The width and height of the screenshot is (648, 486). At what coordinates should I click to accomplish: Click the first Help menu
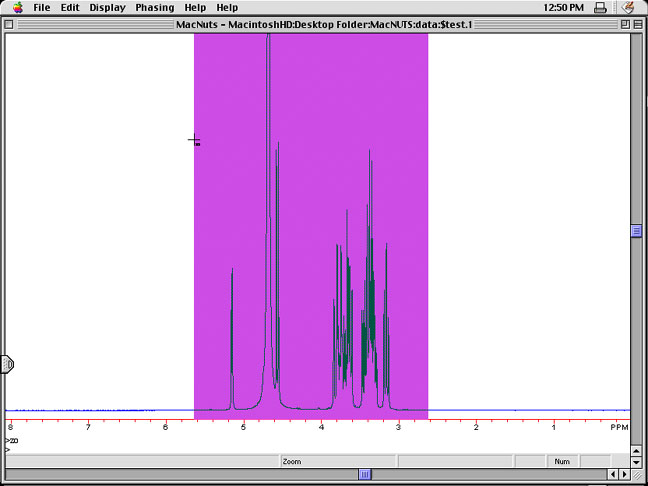coord(195,7)
